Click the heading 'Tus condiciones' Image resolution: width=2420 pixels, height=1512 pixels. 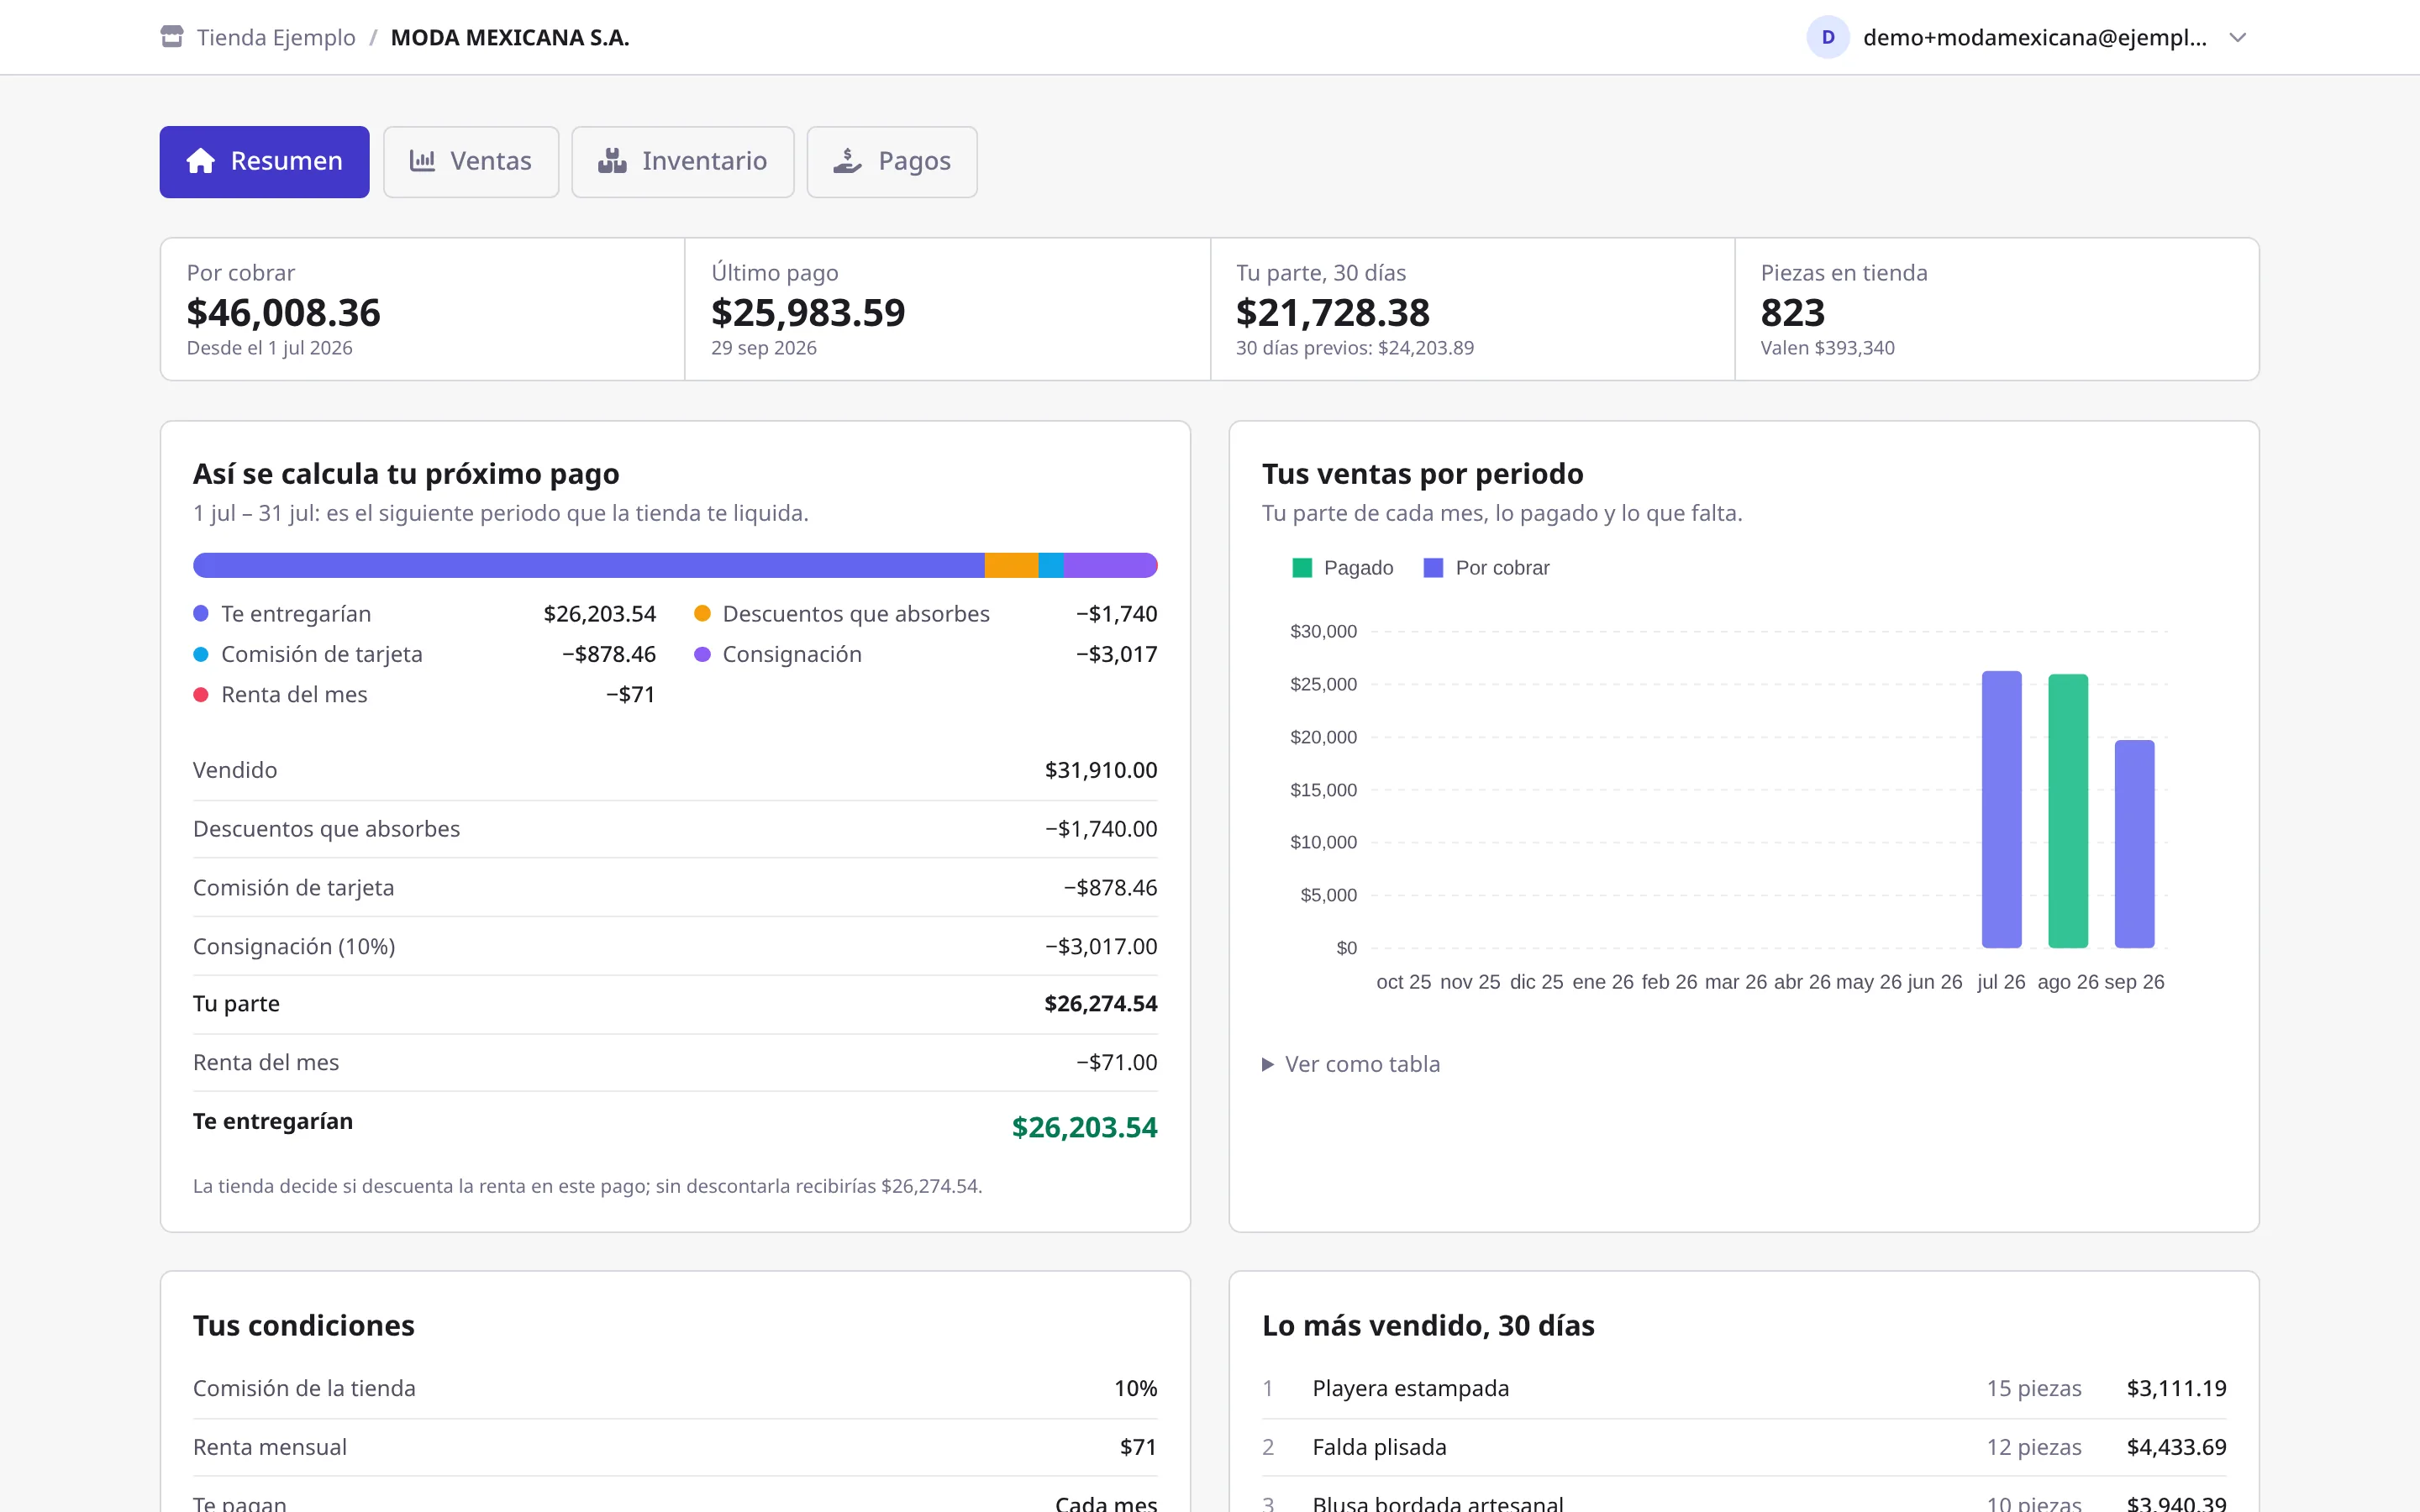[x=304, y=1325]
